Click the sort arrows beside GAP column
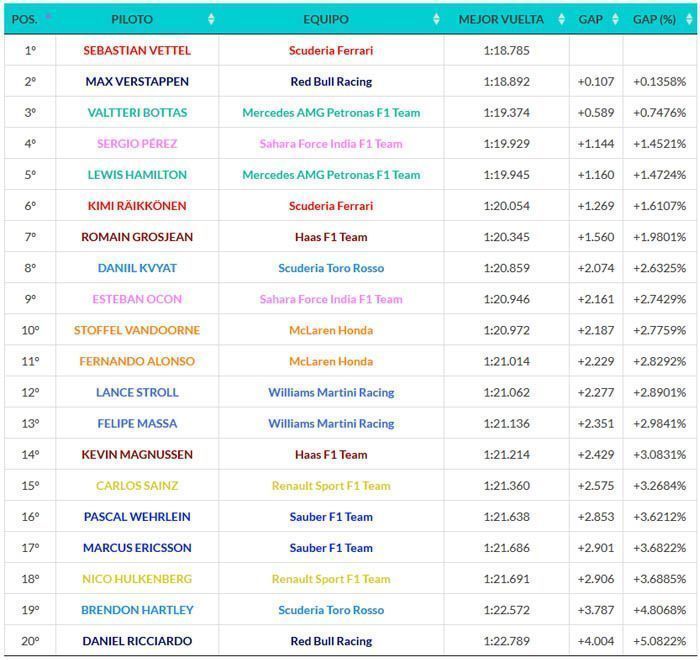Image resolution: width=700 pixels, height=660 pixels. tap(615, 19)
